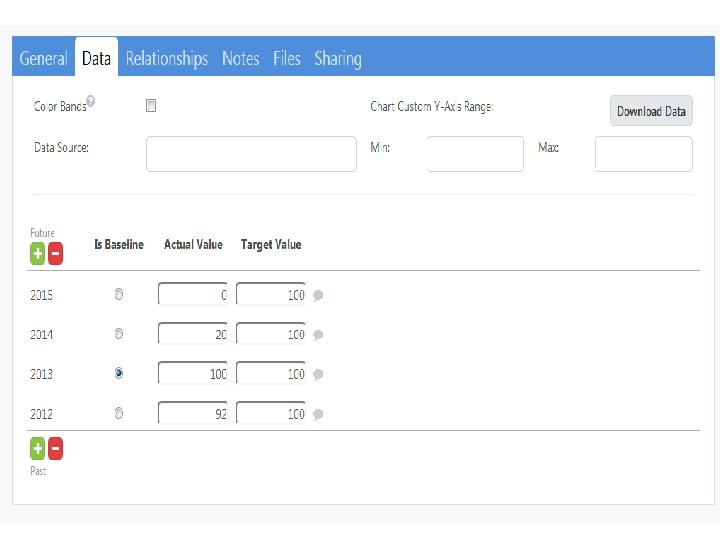Click the 2013 year label

(41, 374)
